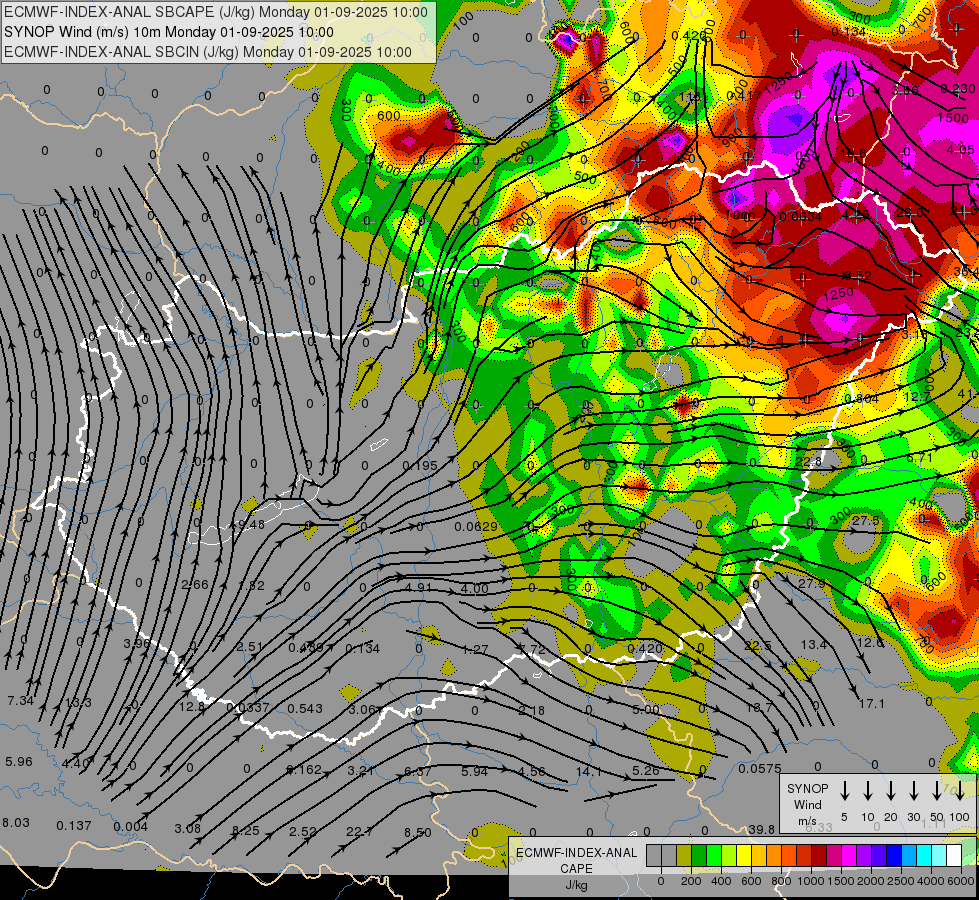Click the 2.66 value on the map
The height and width of the screenshot is (900, 979).
click(195, 585)
